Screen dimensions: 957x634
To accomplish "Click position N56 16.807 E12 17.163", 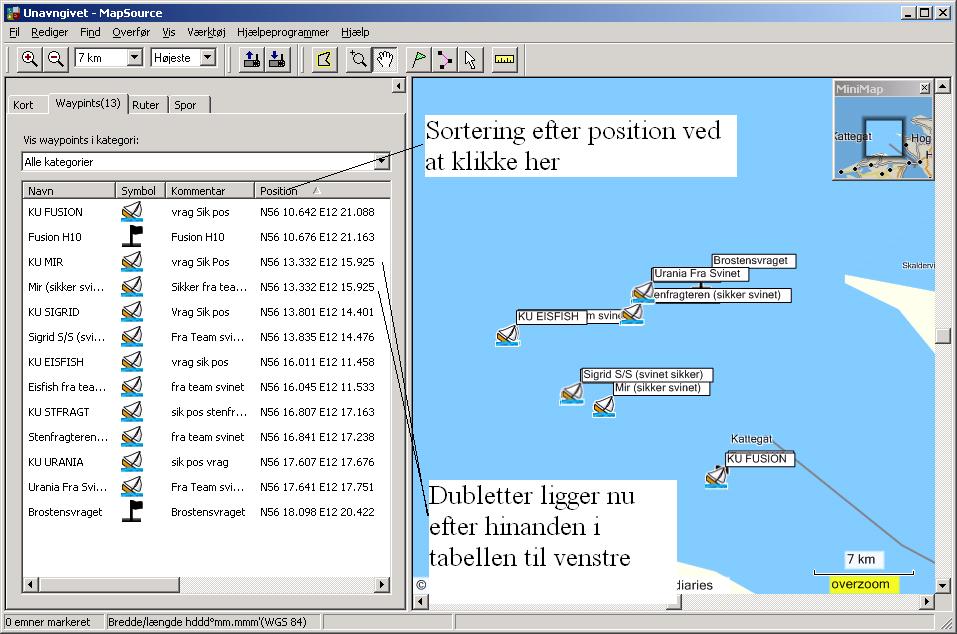I will tap(317, 412).
